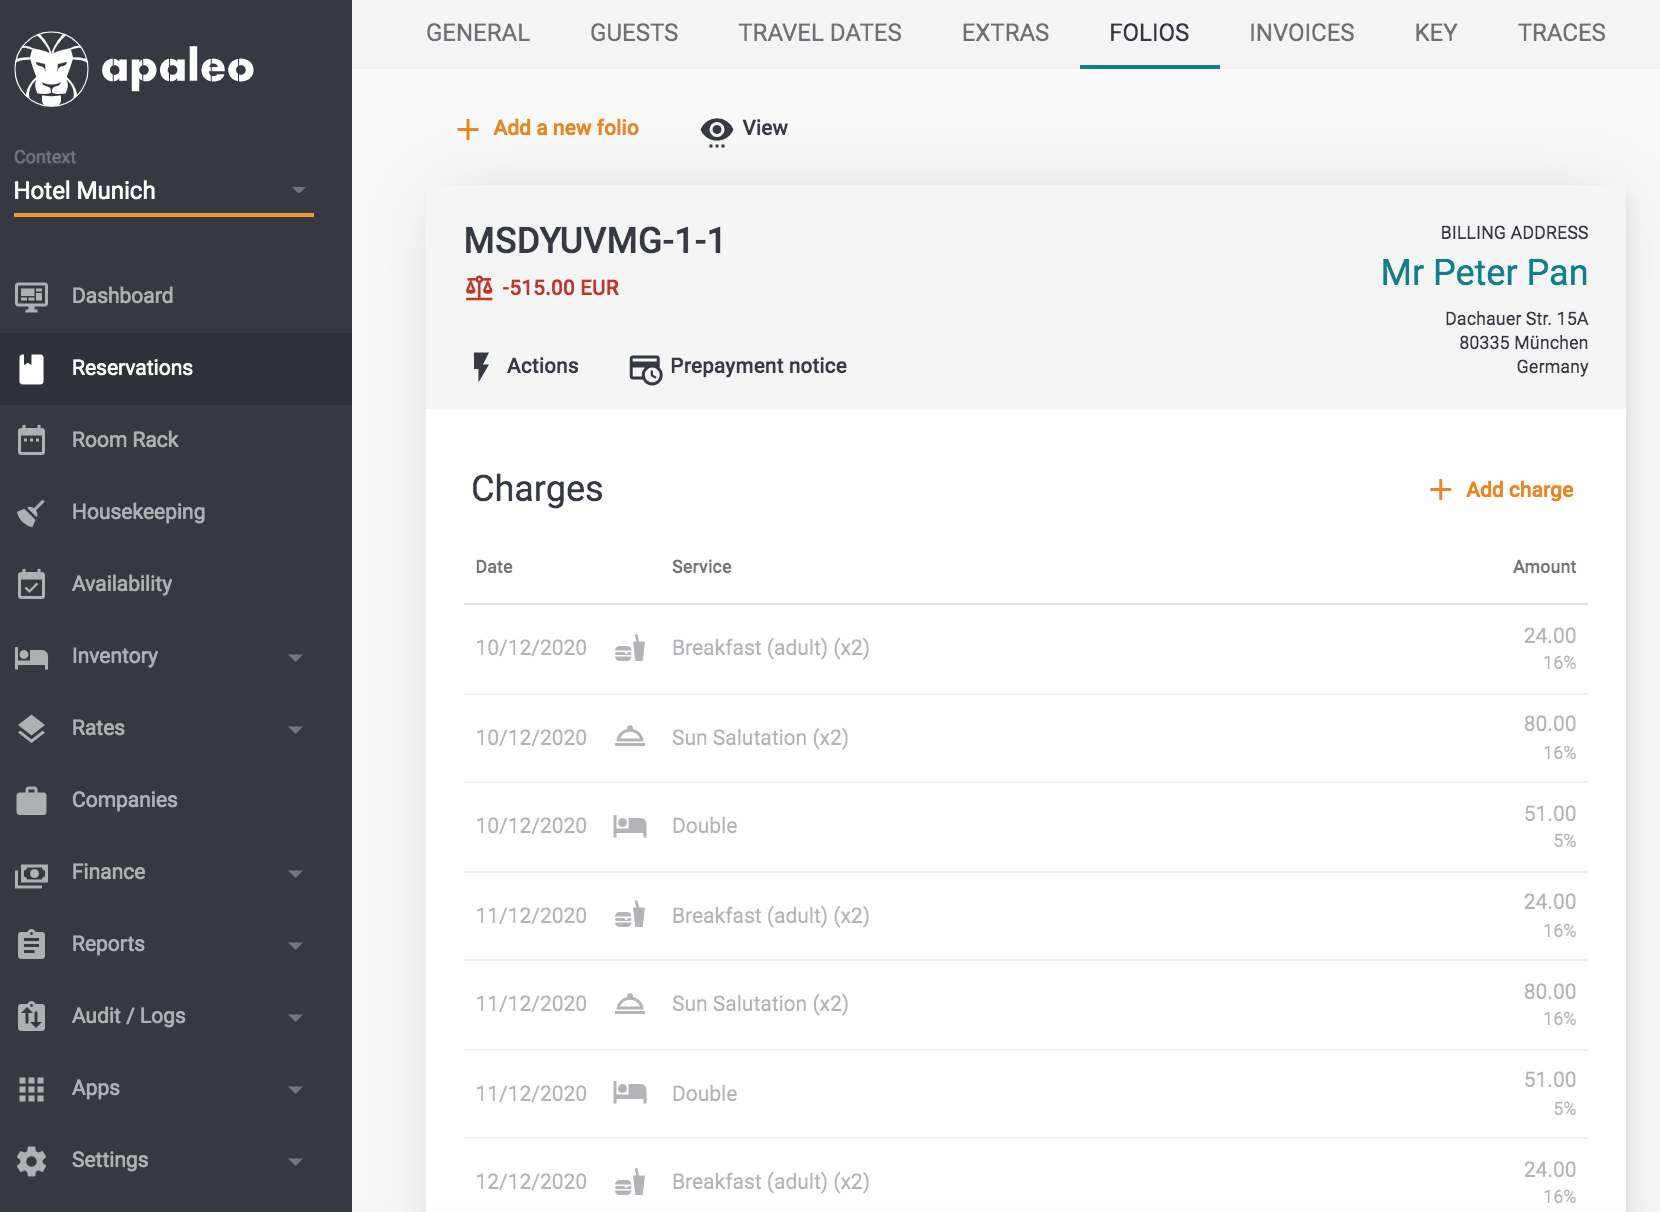Open the TRAVEL DATES tab
This screenshot has height=1212, width=1660.
[x=820, y=33]
